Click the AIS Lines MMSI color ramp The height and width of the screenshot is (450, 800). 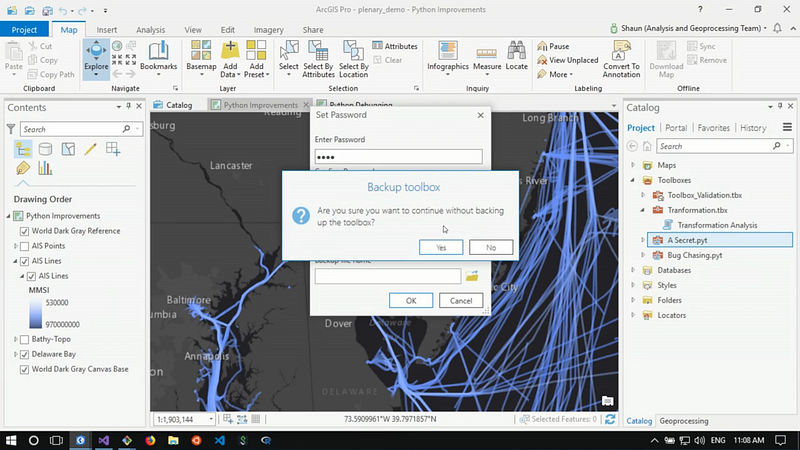click(x=36, y=313)
